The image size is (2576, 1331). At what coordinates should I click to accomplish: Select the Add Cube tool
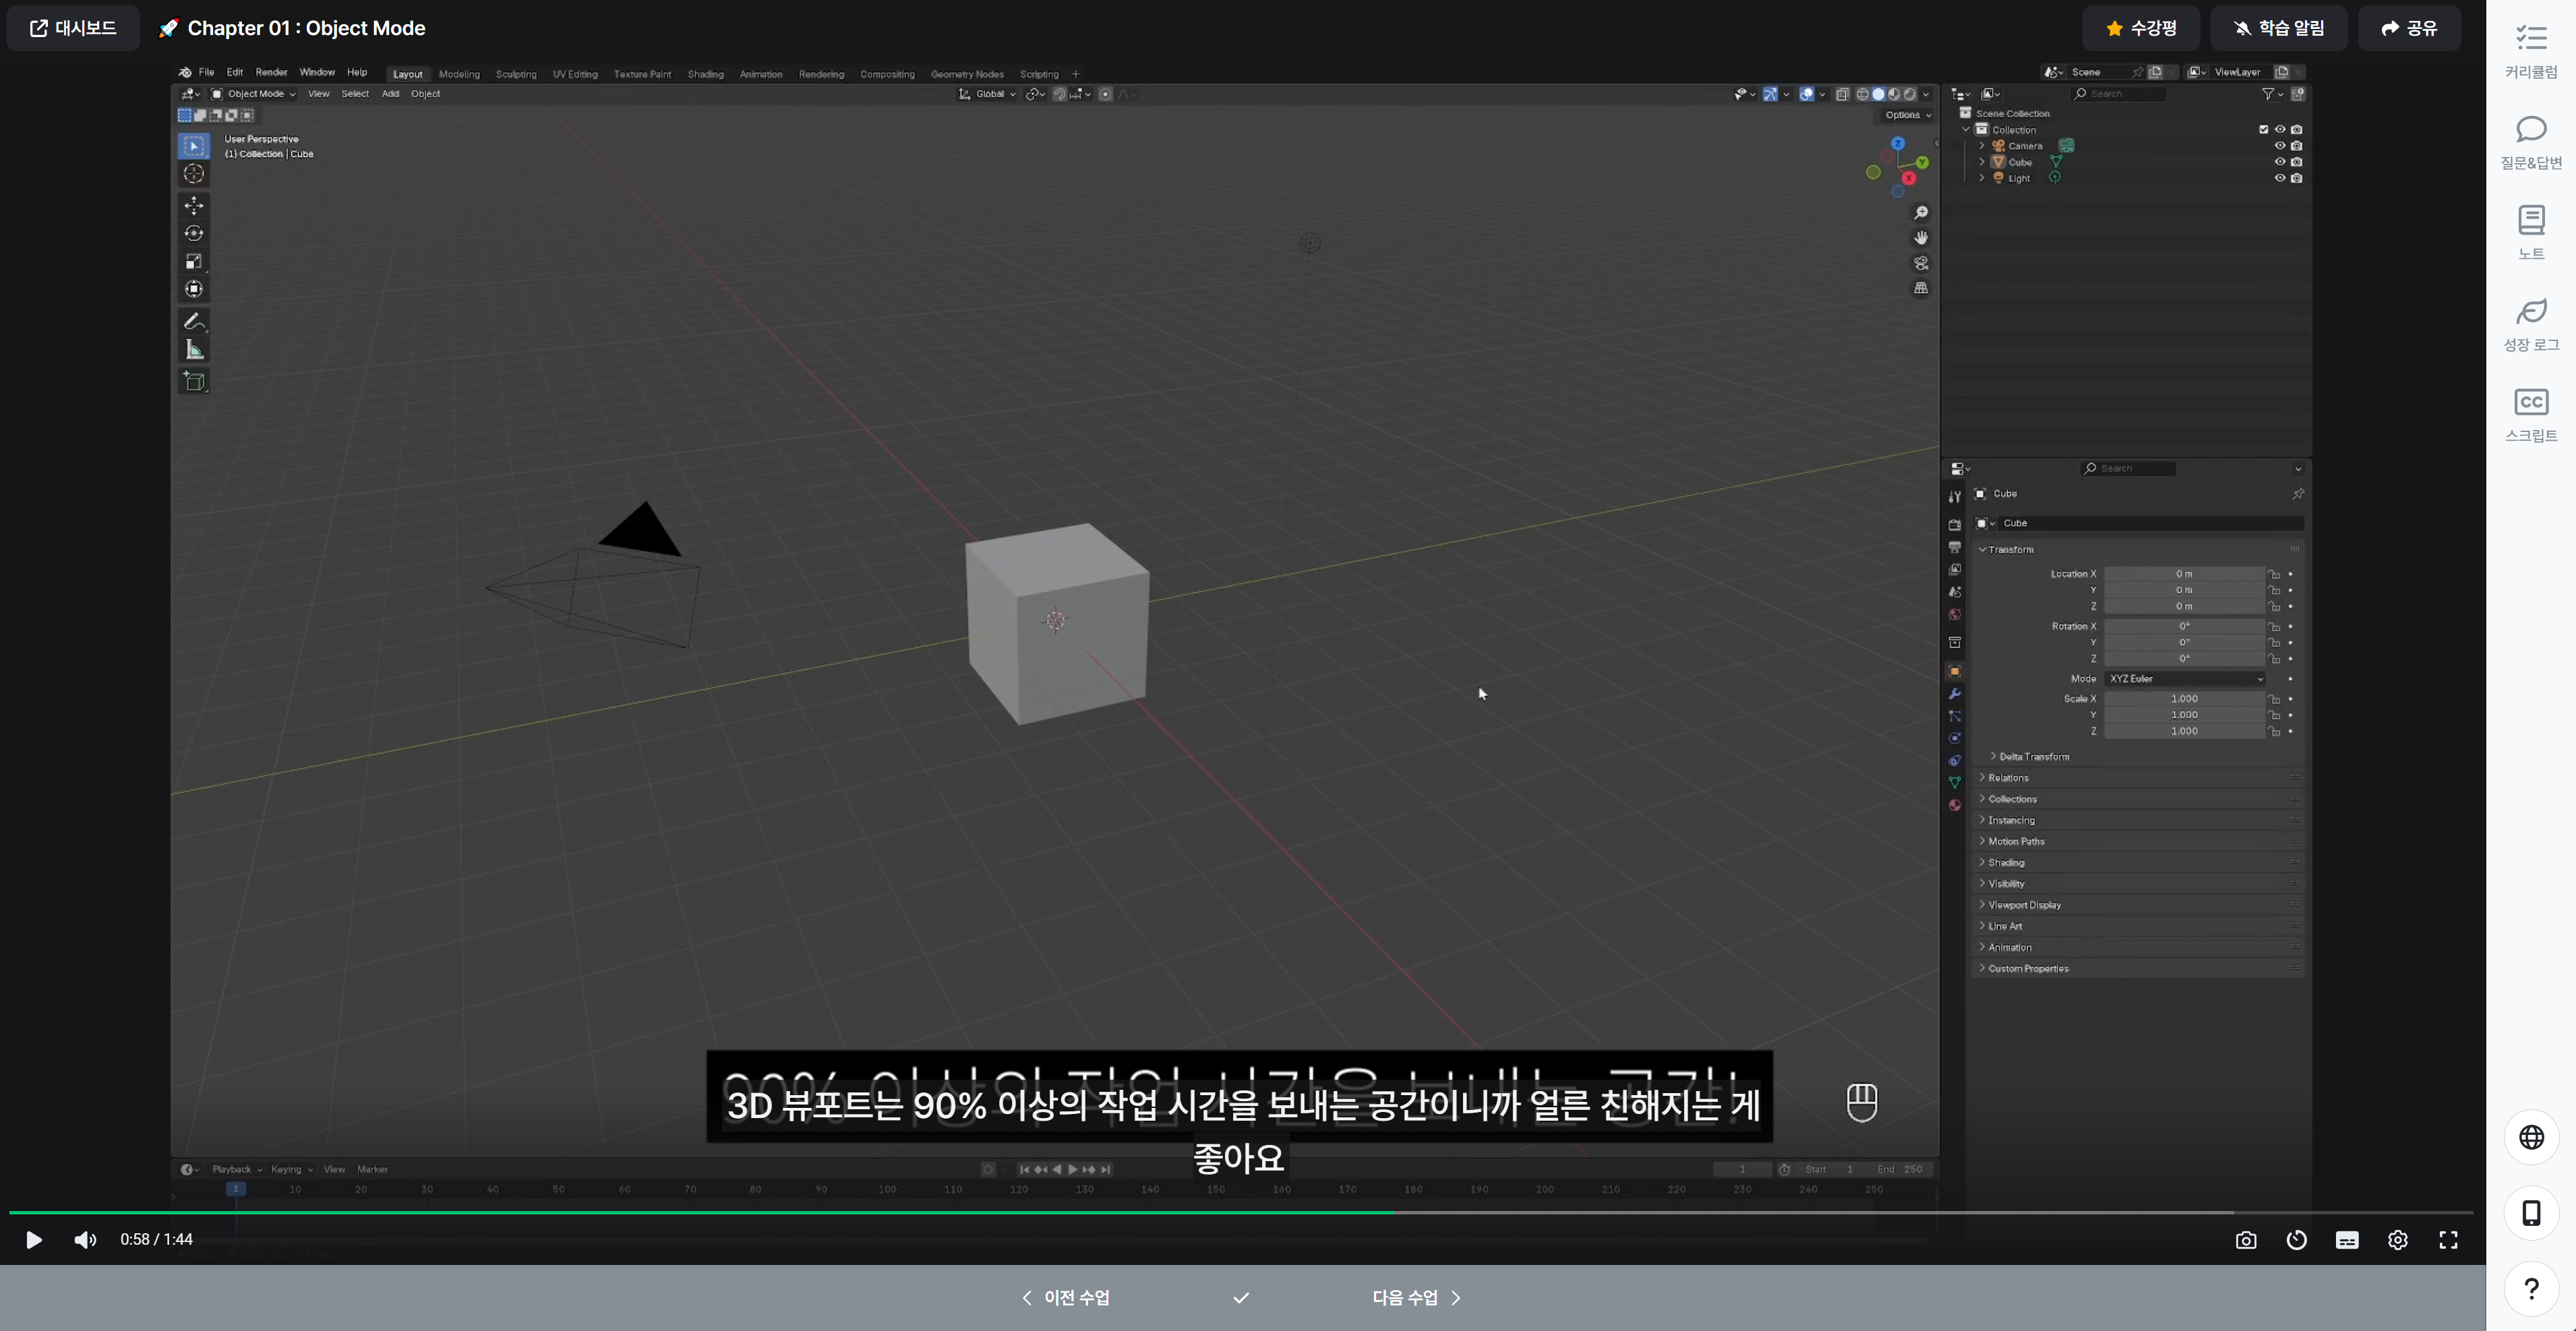click(x=194, y=381)
